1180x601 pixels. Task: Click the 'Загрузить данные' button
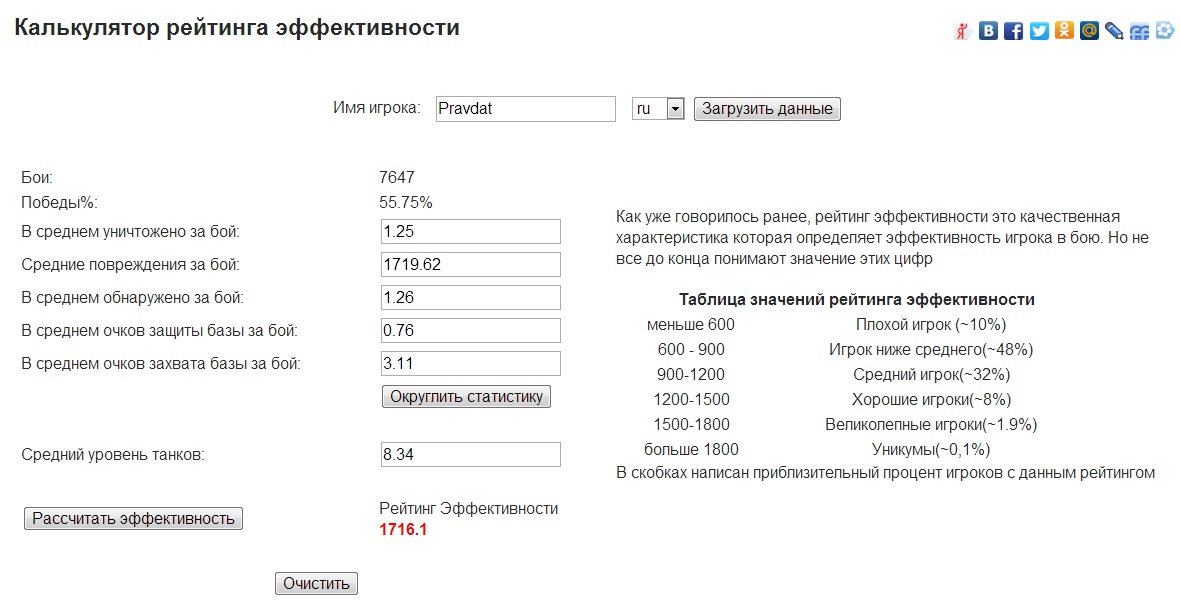[x=767, y=108]
